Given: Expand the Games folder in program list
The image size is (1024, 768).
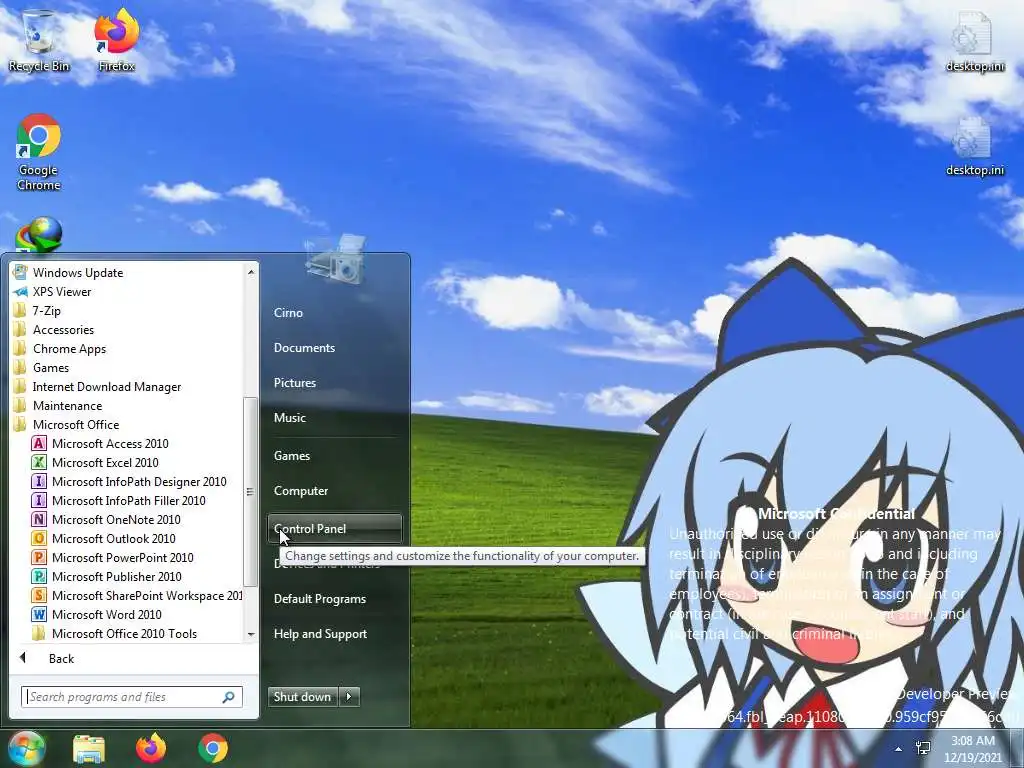Looking at the screenshot, I should point(41,367).
